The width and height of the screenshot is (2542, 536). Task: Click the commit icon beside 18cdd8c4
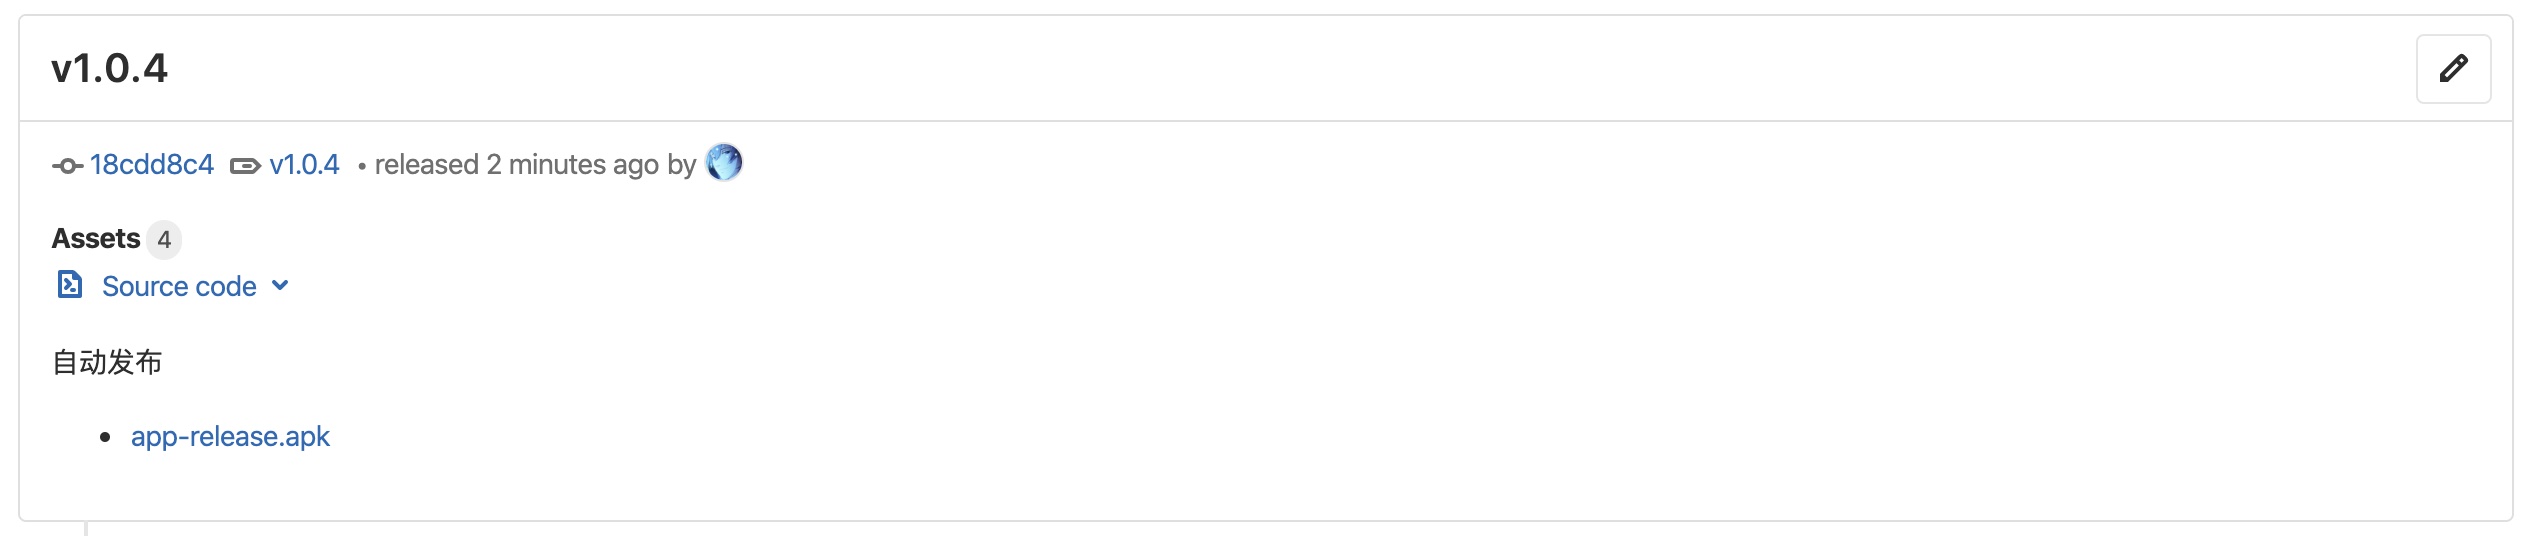click(67, 166)
